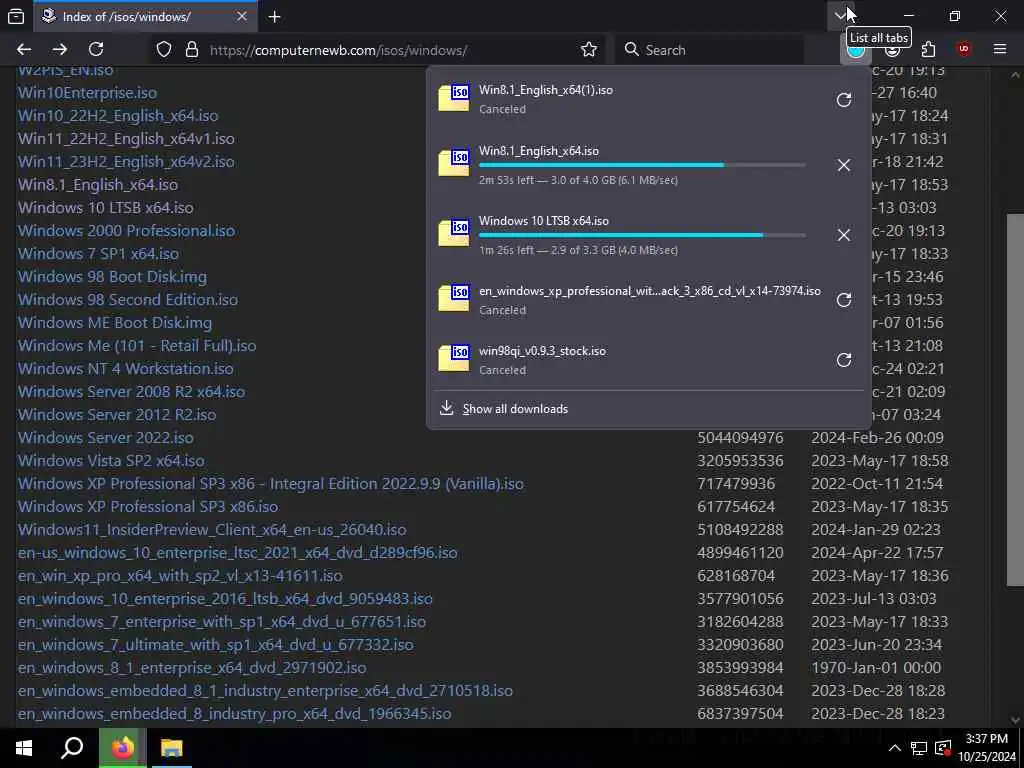Retry the Win8.1_English_x64(1).iso download

pos(844,100)
